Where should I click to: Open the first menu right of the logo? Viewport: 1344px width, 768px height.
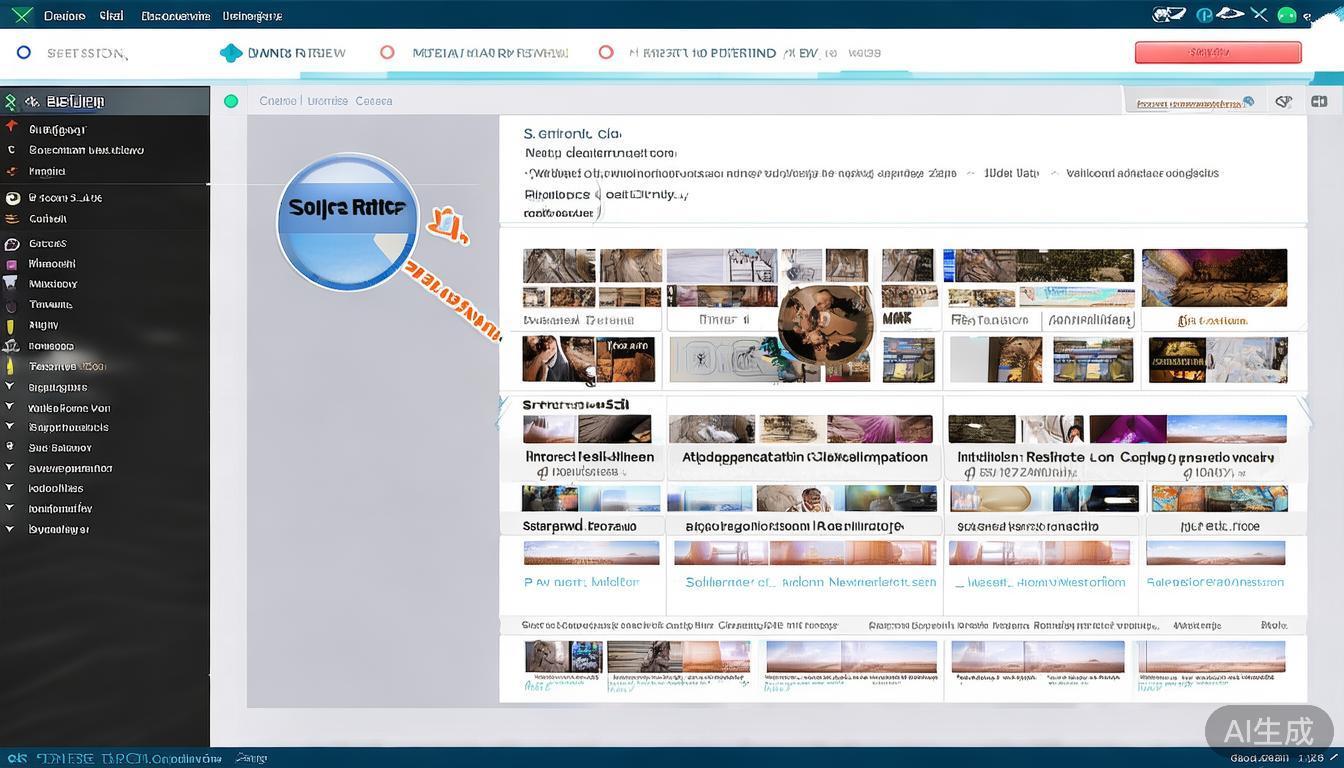(x=64, y=16)
